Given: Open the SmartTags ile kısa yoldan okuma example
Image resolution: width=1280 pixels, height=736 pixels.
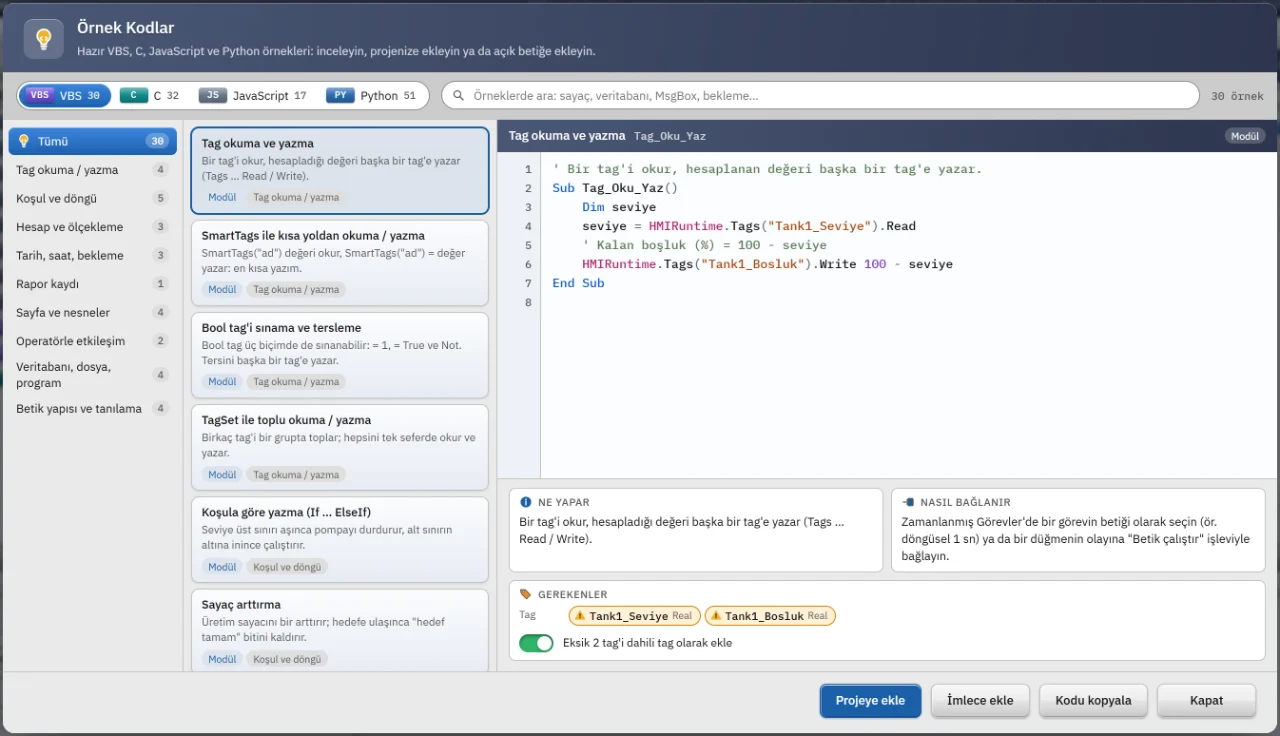Looking at the screenshot, I should (x=339, y=263).
